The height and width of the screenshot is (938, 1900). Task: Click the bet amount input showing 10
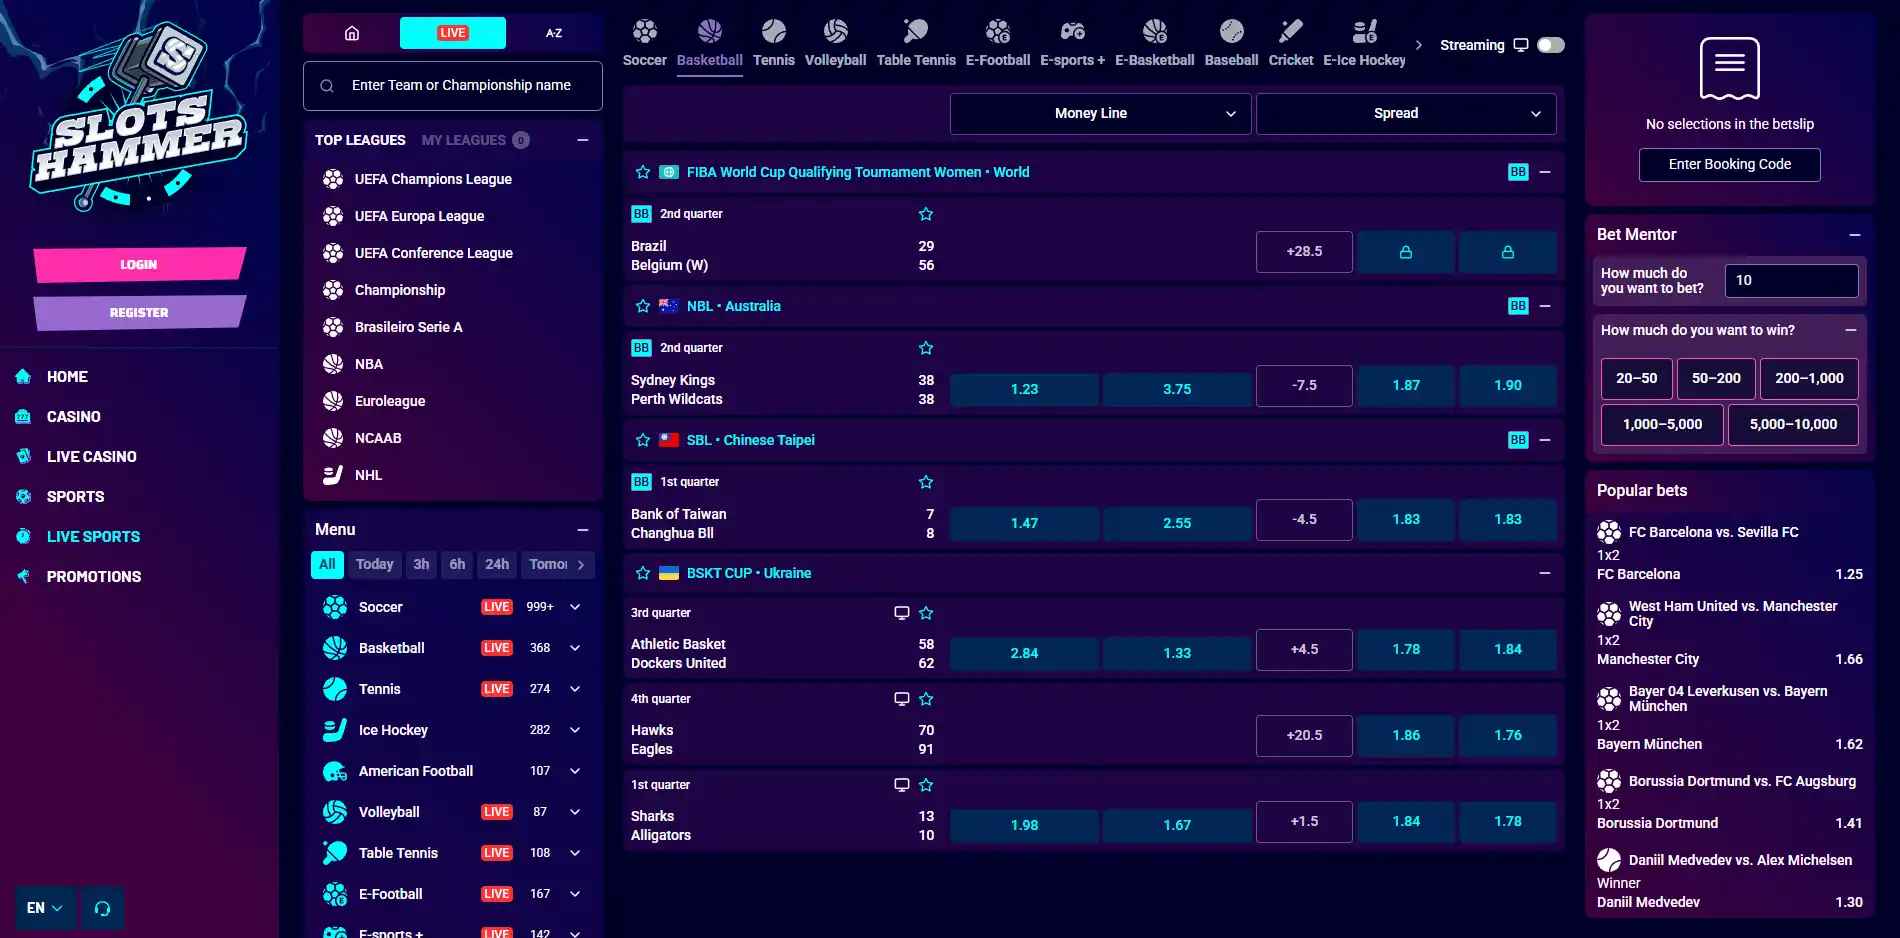point(1792,281)
